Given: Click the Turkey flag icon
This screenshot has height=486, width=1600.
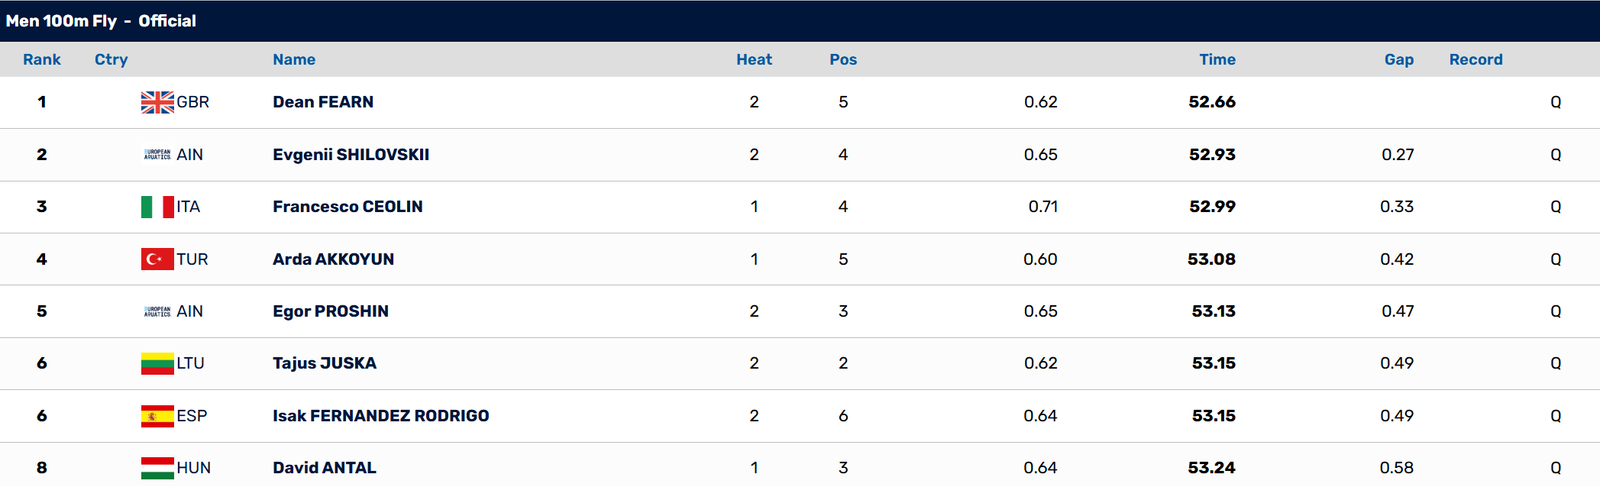Looking at the screenshot, I should (157, 259).
